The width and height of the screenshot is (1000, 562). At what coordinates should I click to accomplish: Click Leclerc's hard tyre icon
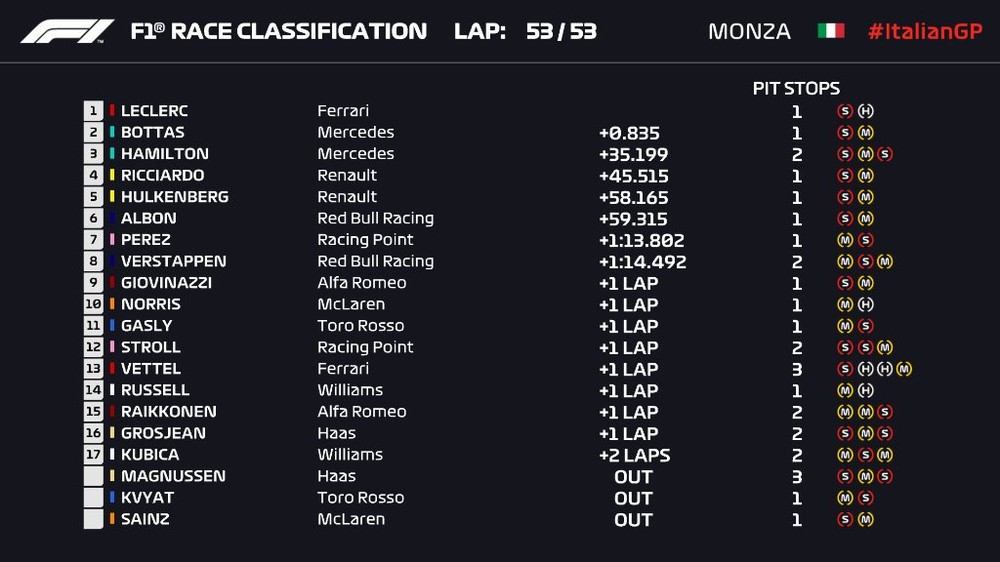click(866, 111)
